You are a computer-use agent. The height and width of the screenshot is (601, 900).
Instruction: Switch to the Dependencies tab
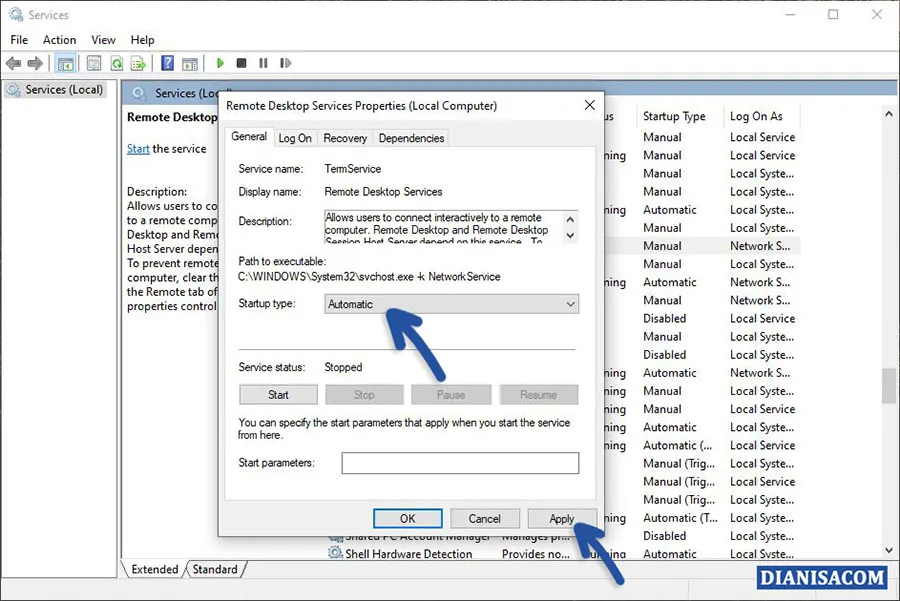[411, 138]
